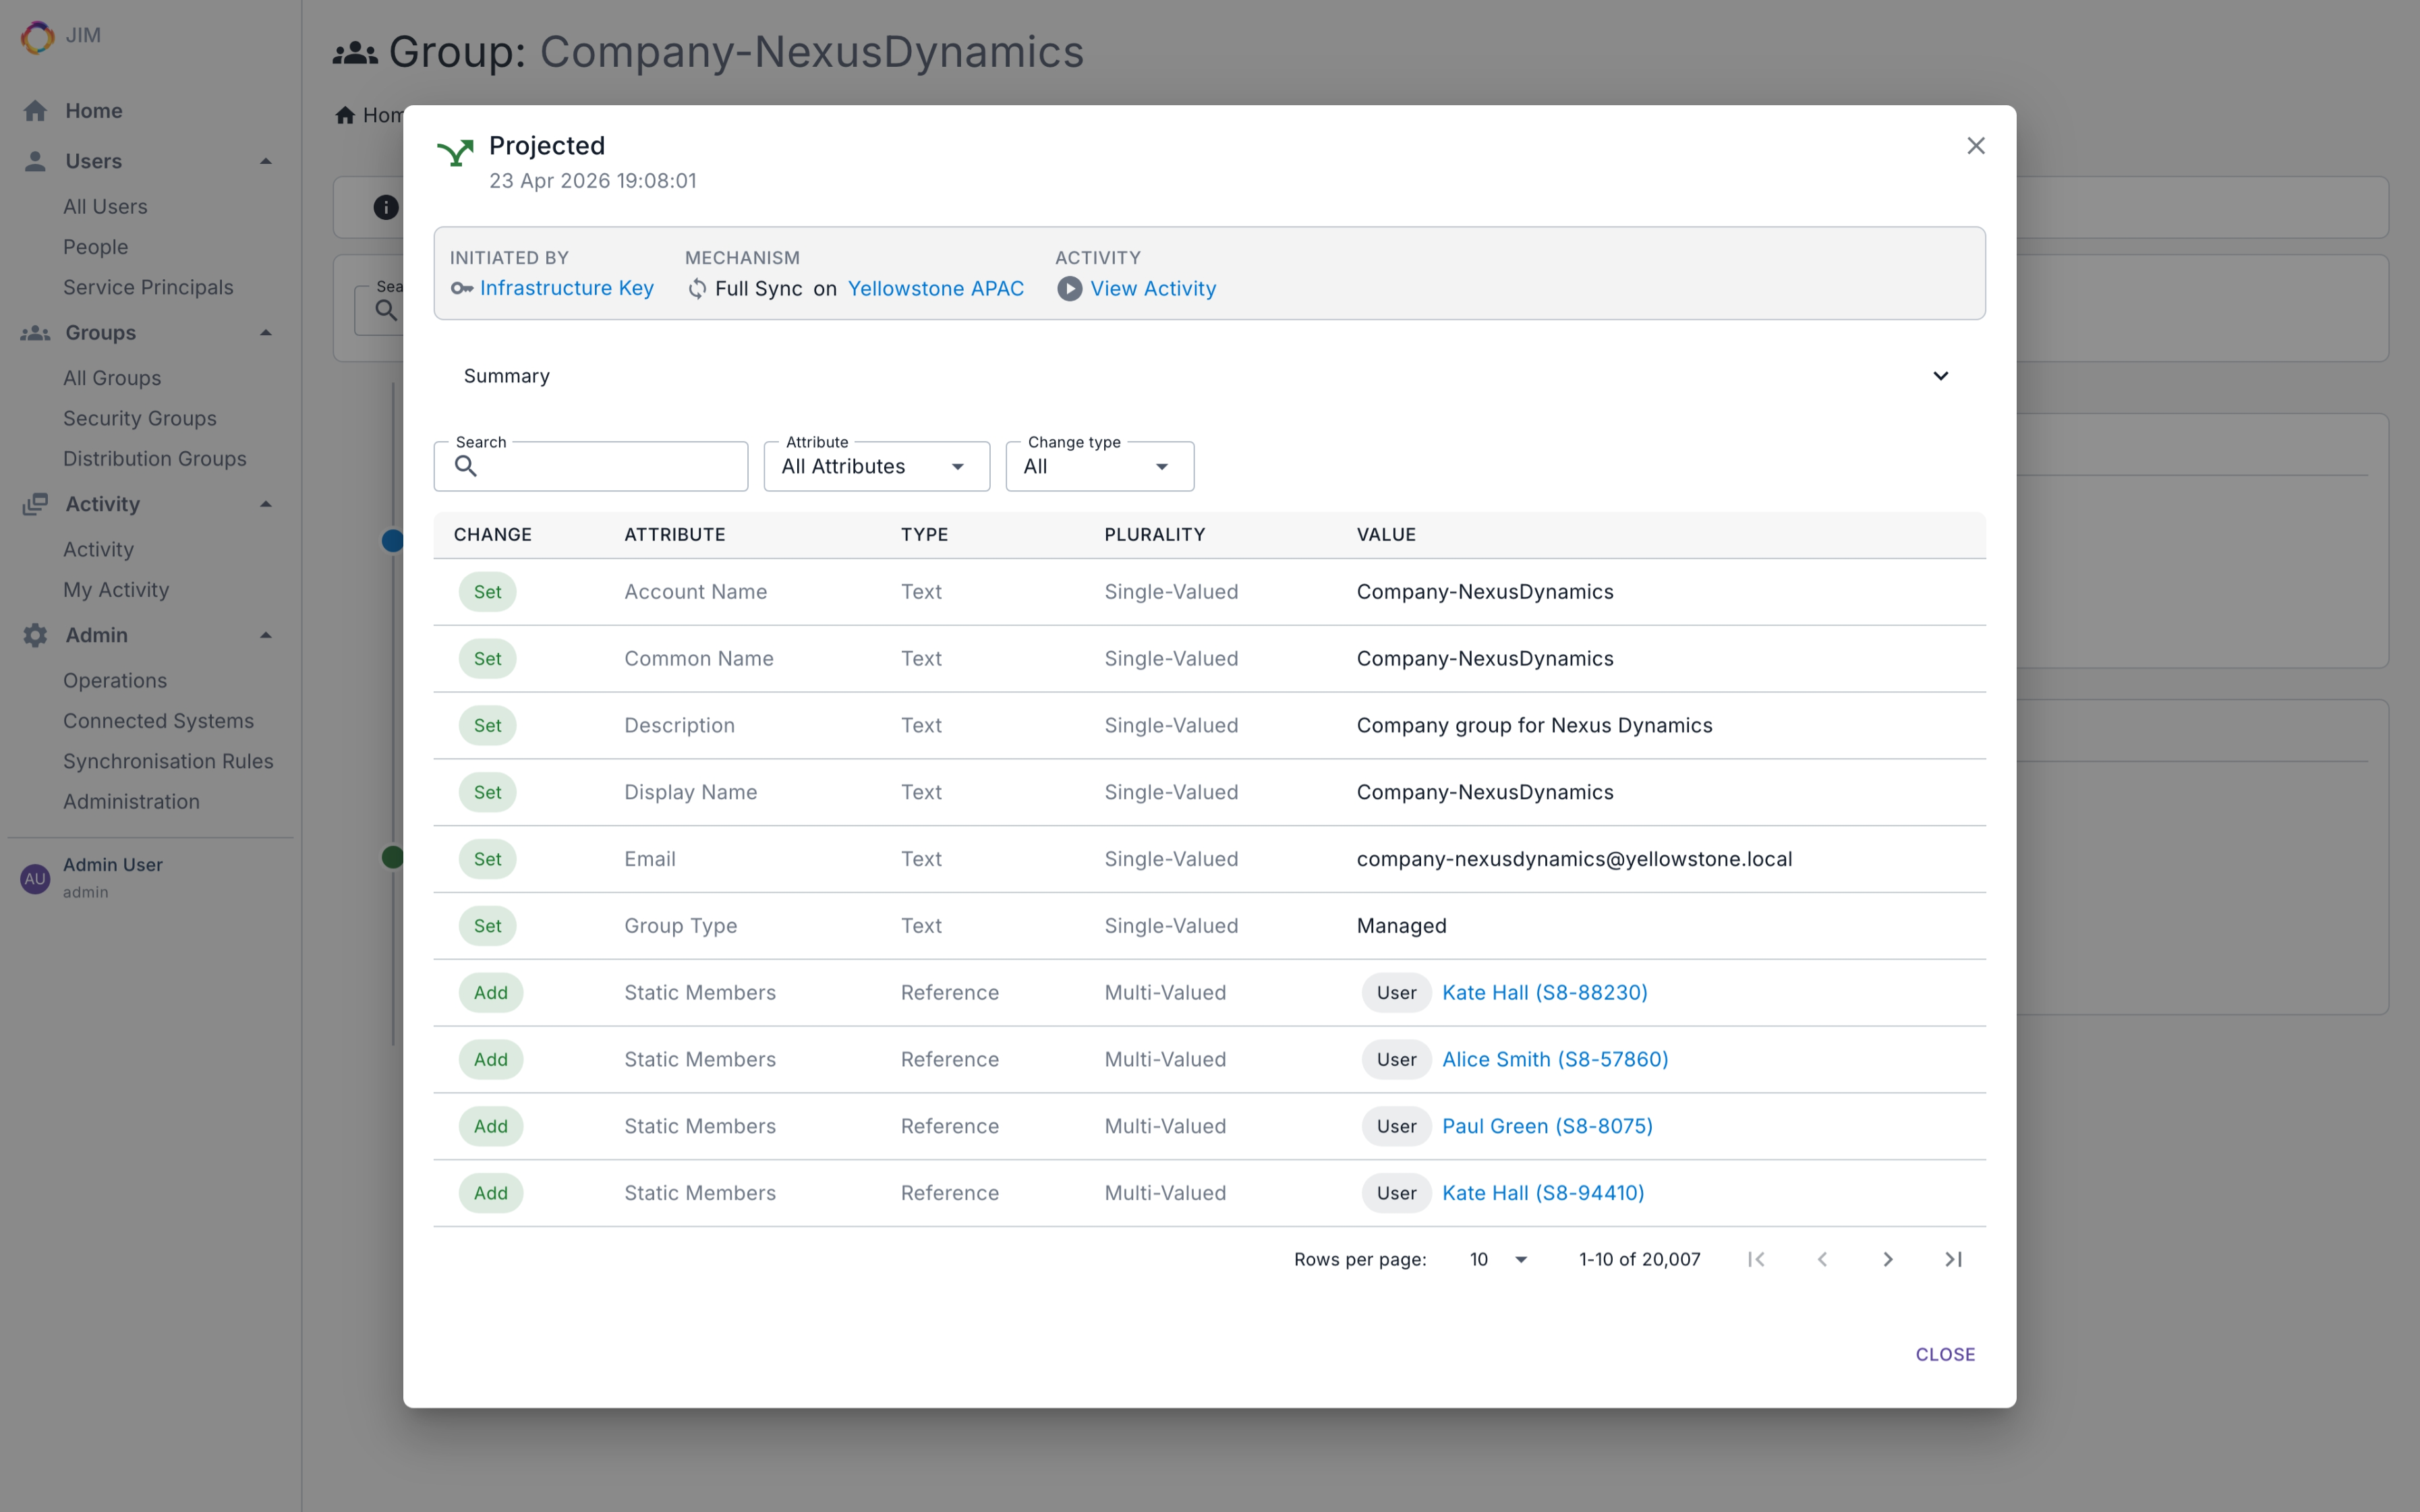Image resolution: width=2420 pixels, height=1512 pixels.
Task: Click the X icon to dismiss dialog
Action: coord(1975,146)
